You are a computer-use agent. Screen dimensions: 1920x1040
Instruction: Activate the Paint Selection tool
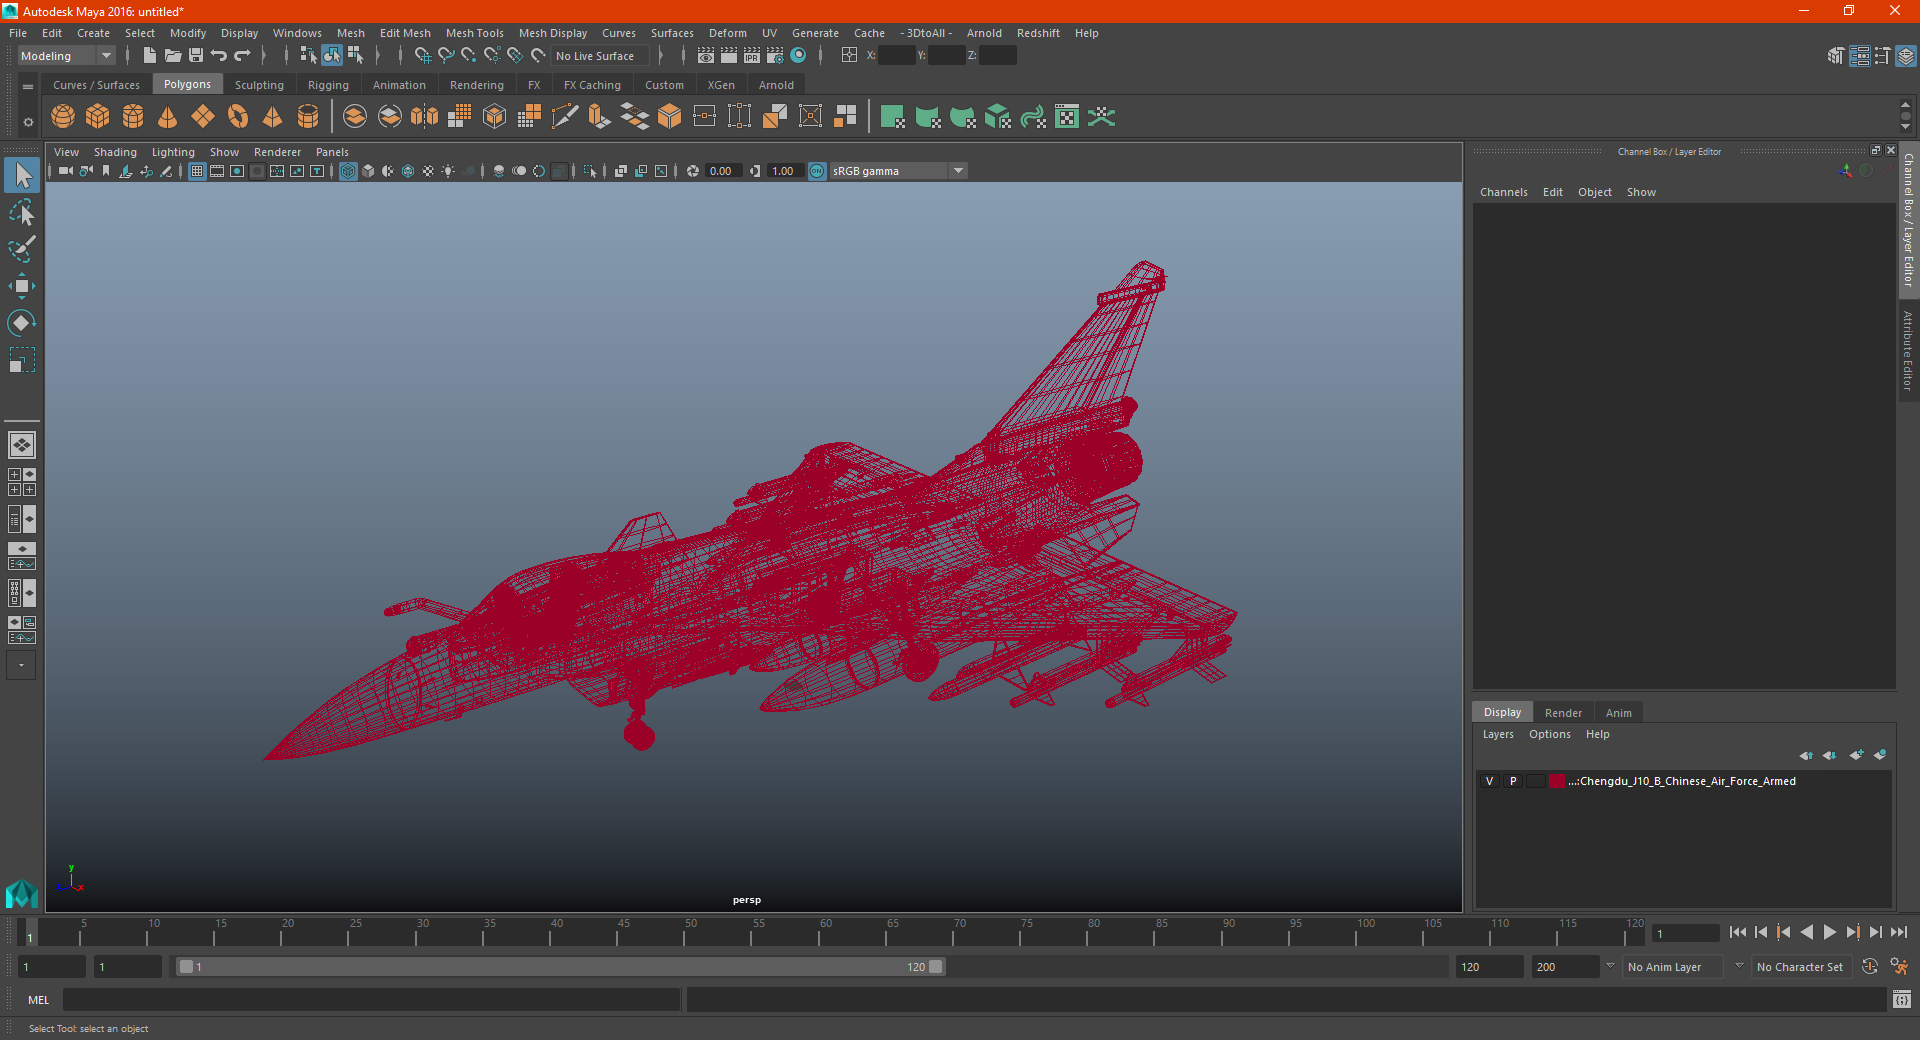[22, 249]
